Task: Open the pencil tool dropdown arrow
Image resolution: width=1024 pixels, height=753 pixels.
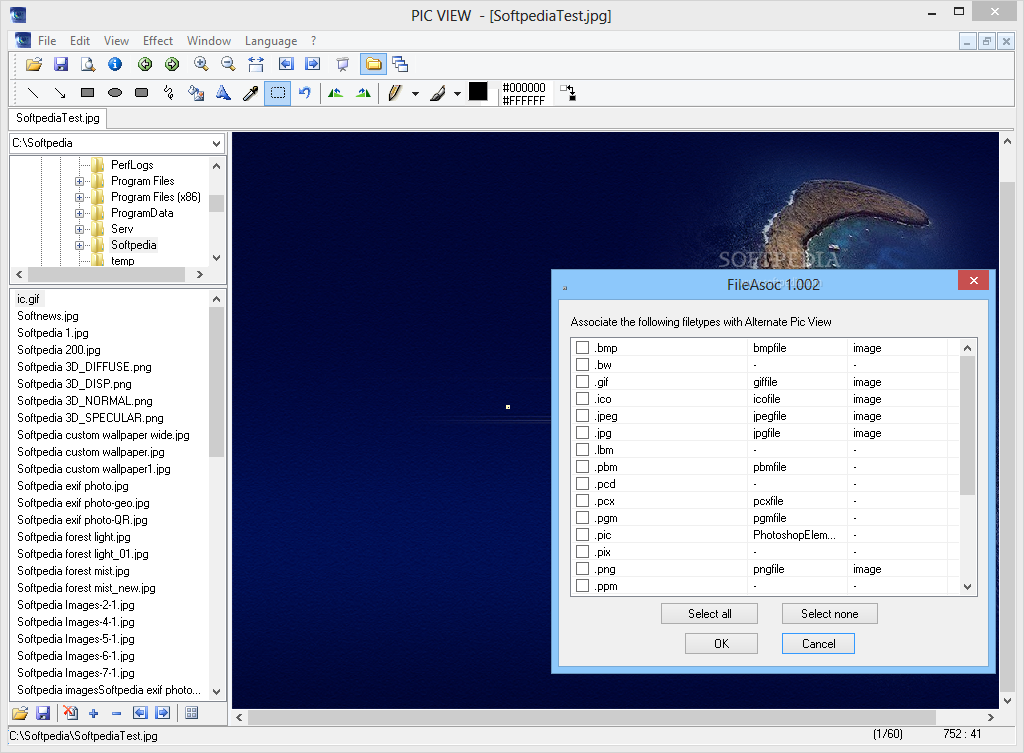Action: (415, 93)
